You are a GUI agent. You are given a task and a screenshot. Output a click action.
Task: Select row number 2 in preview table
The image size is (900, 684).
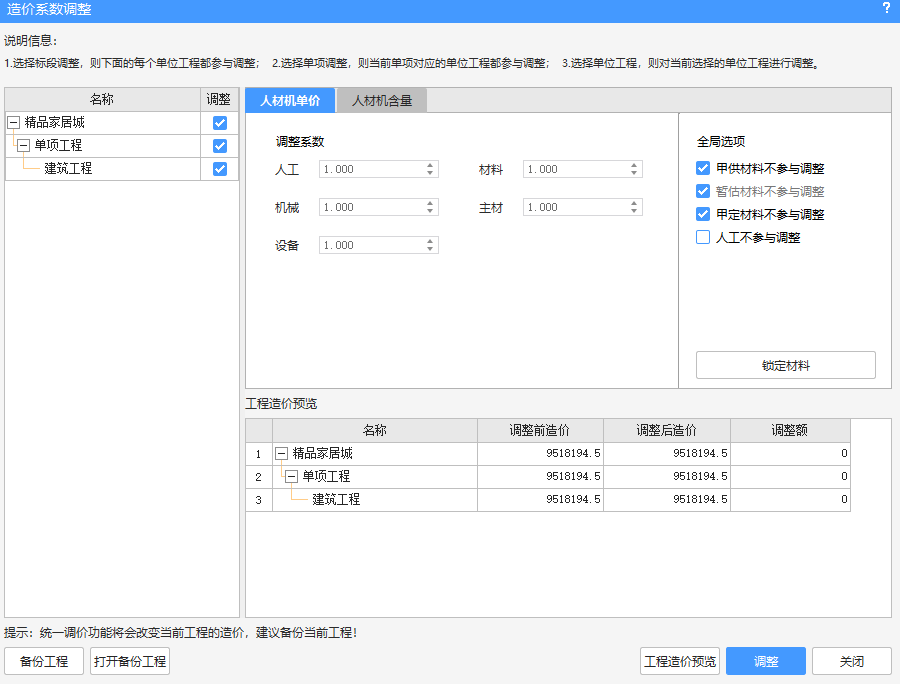click(x=259, y=477)
